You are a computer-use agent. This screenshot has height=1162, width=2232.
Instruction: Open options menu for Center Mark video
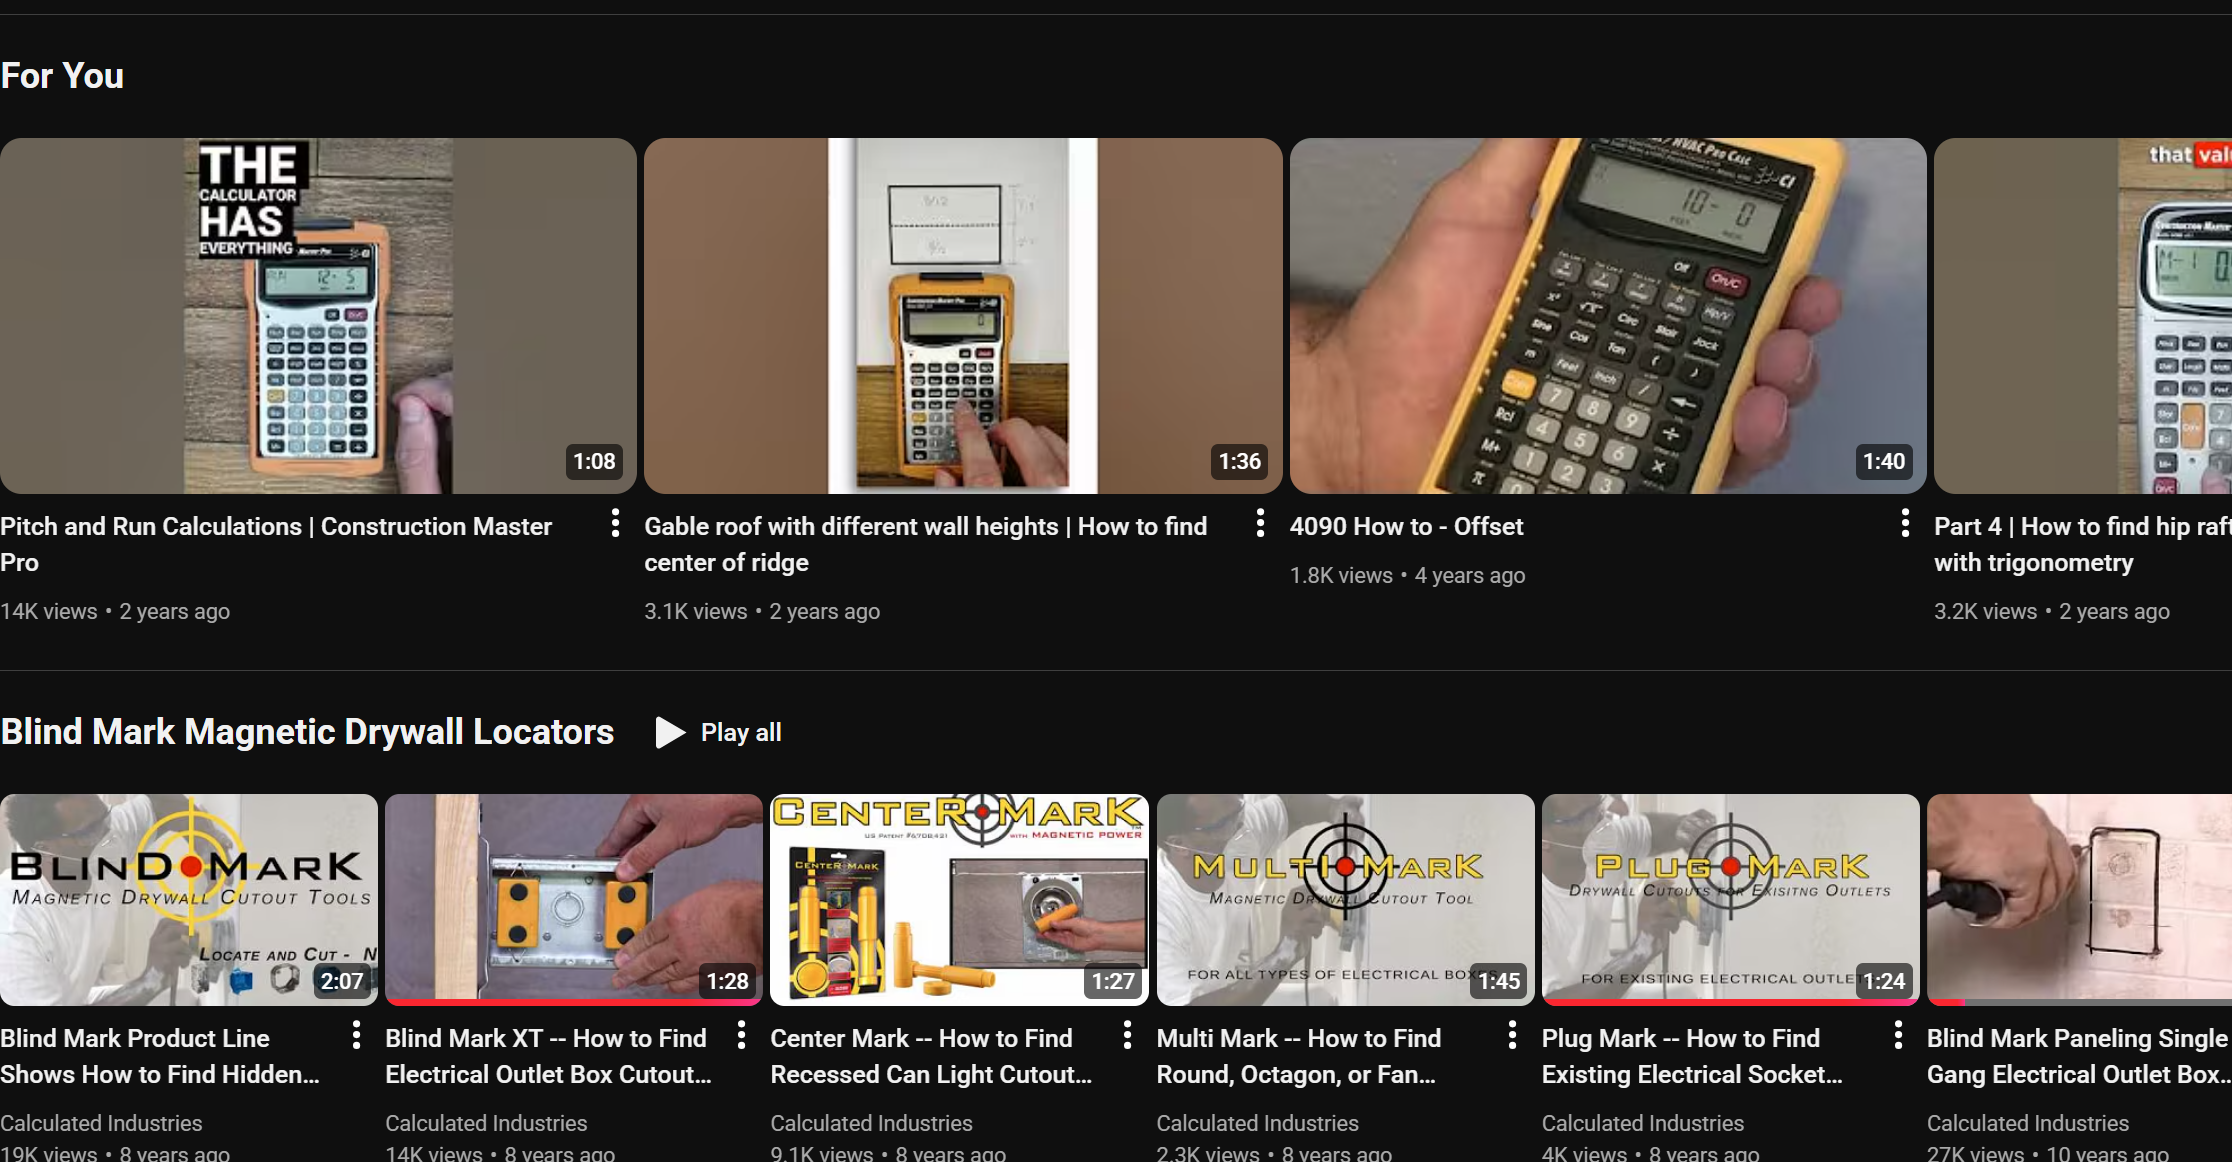1127,1035
